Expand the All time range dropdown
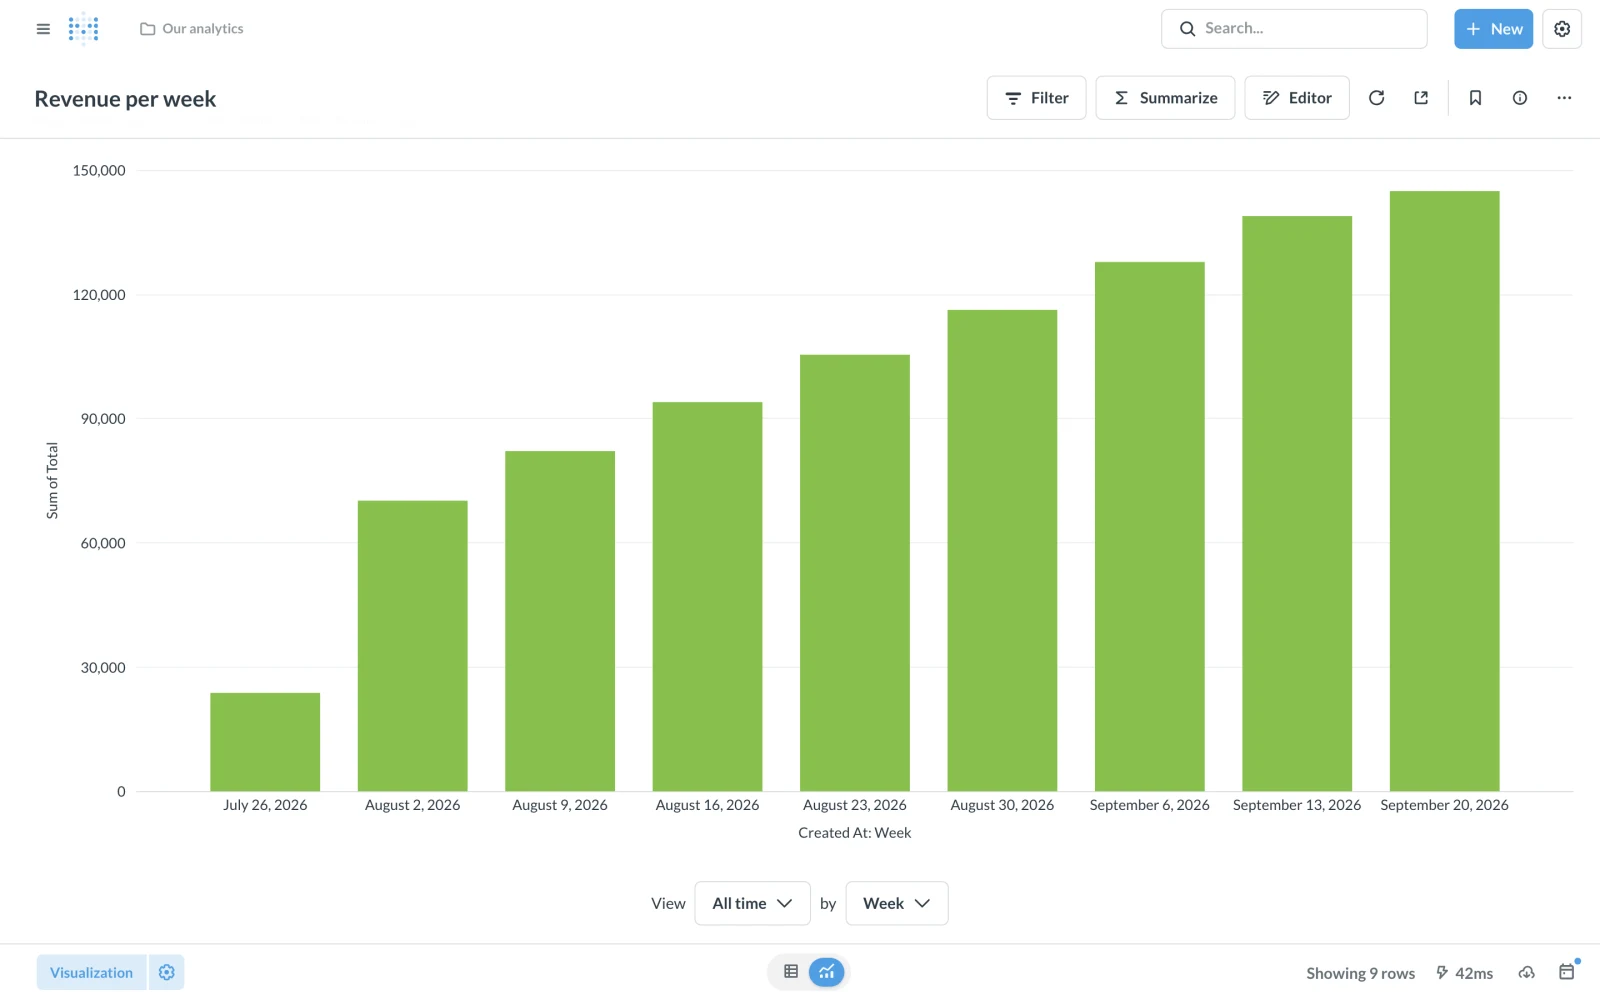This screenshot has height=1000, width=1600. (x=752, y=903)
